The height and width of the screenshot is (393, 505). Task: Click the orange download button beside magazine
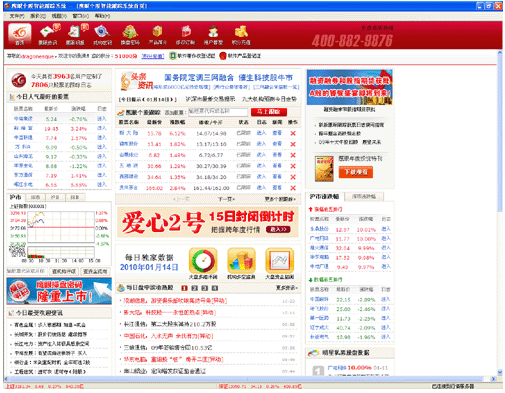(x=356, y=172)
